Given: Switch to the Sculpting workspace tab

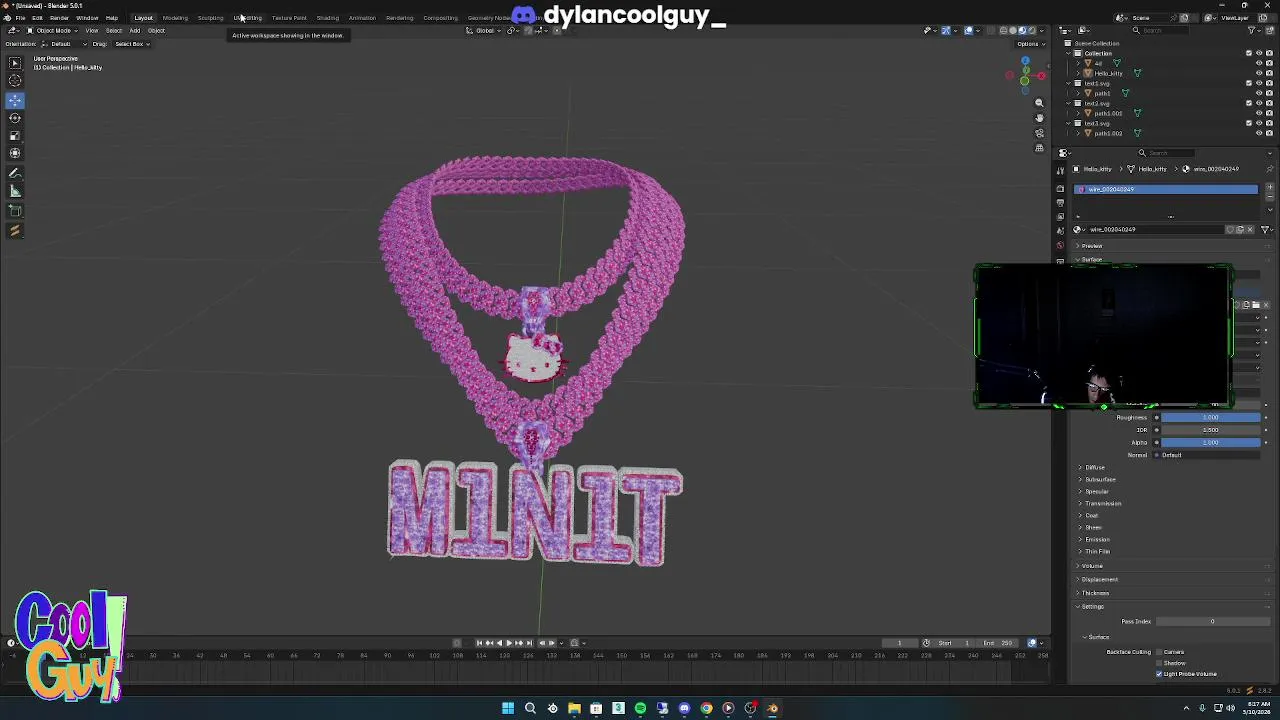Looking at the screenshot, I should (210, 18).
